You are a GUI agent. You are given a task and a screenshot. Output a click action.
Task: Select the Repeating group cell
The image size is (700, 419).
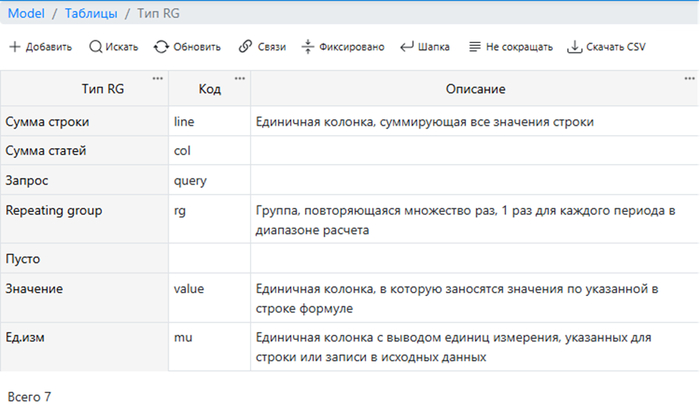click(x=54, y=211)
